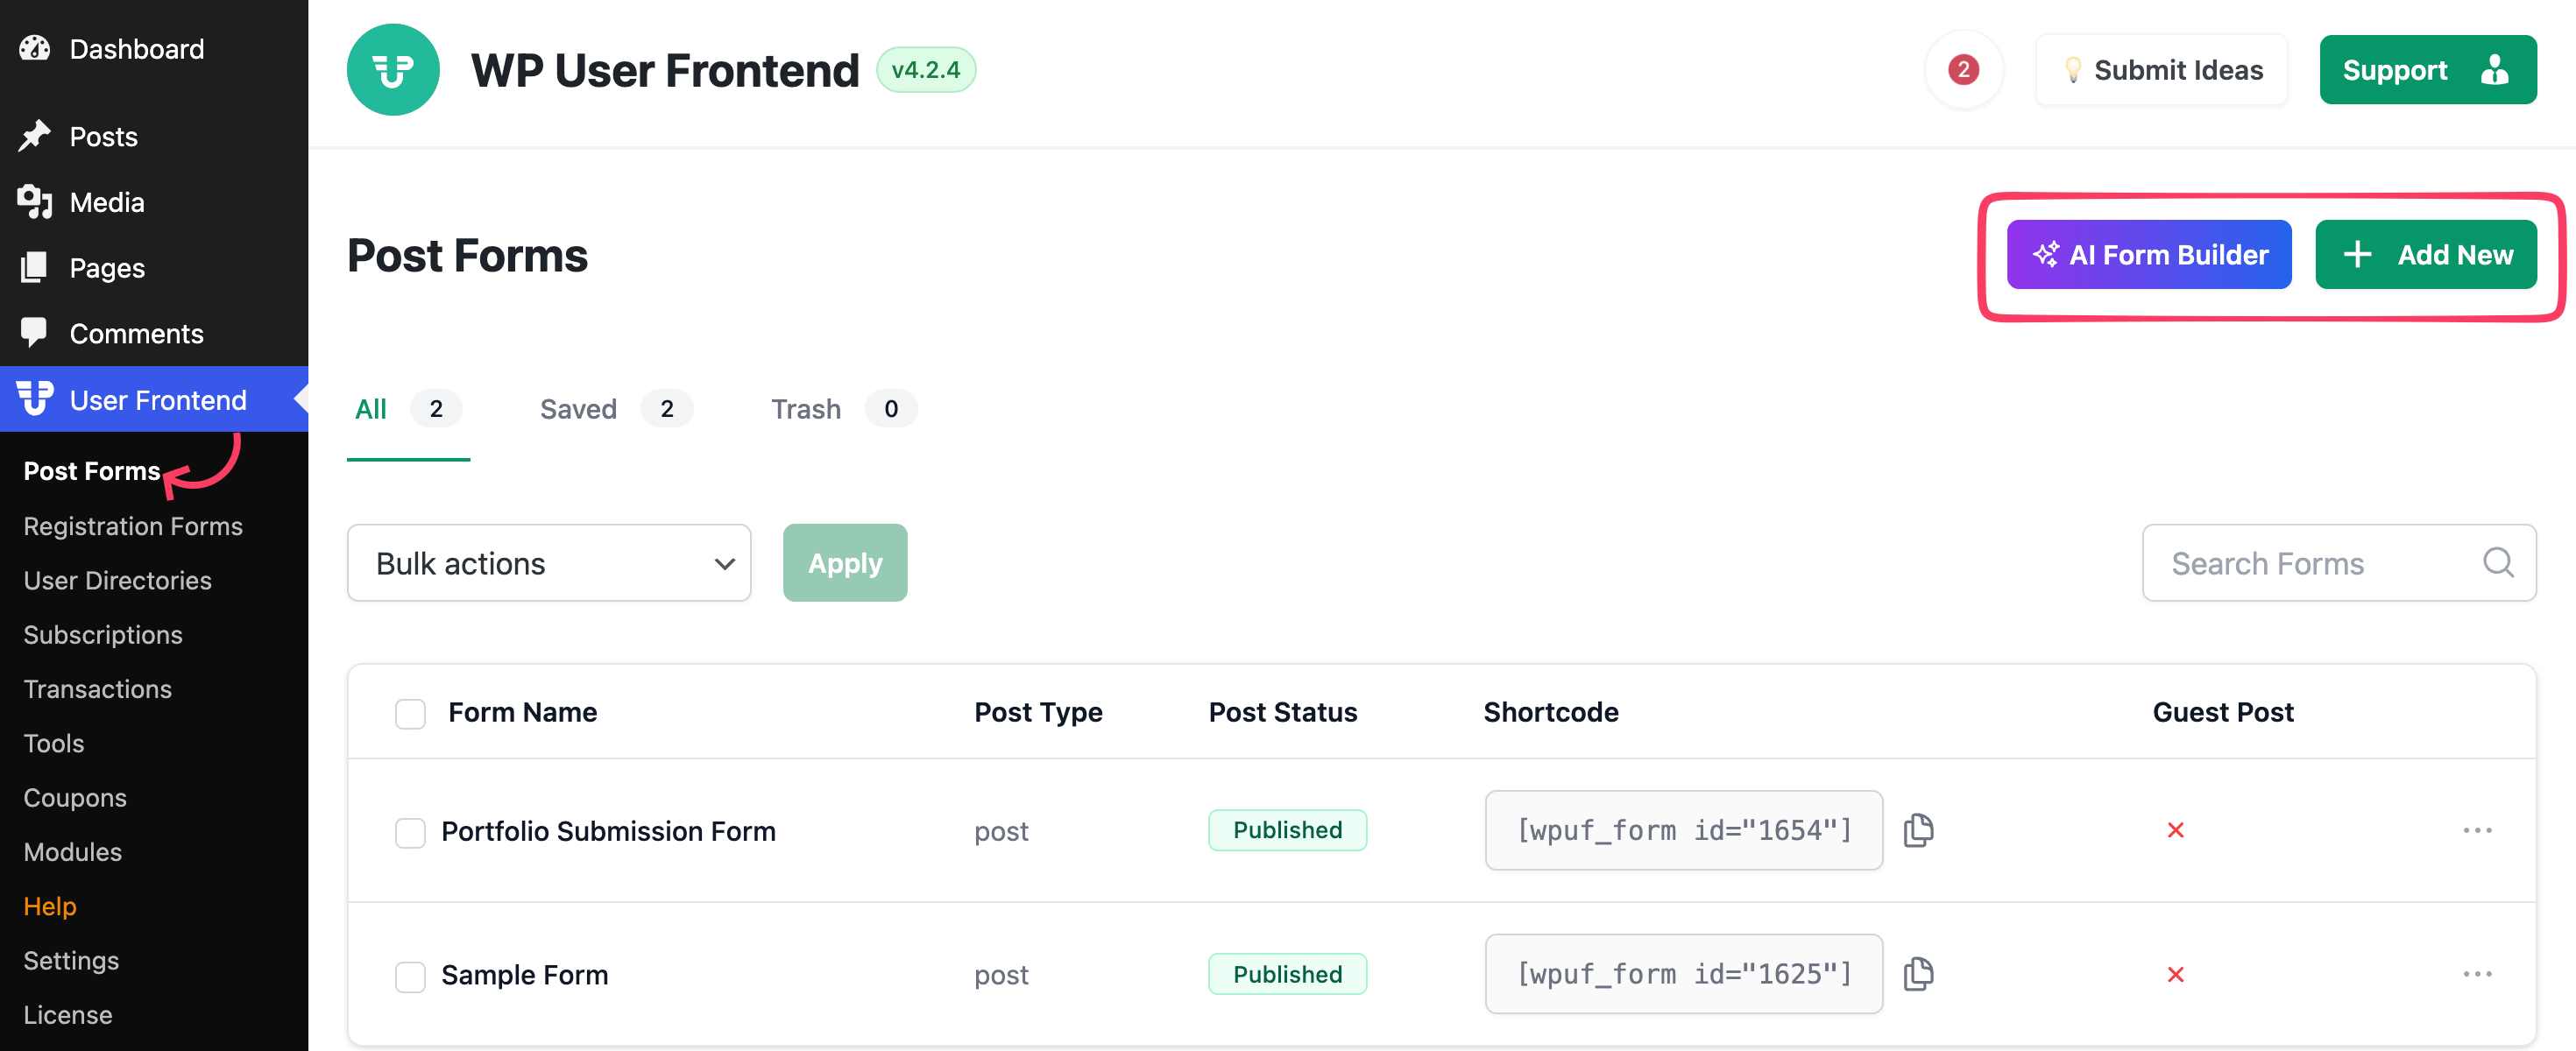This screenshot has height=1051, width=2576.
Task: Launch the AI Form Builder
Action: 2148,254
